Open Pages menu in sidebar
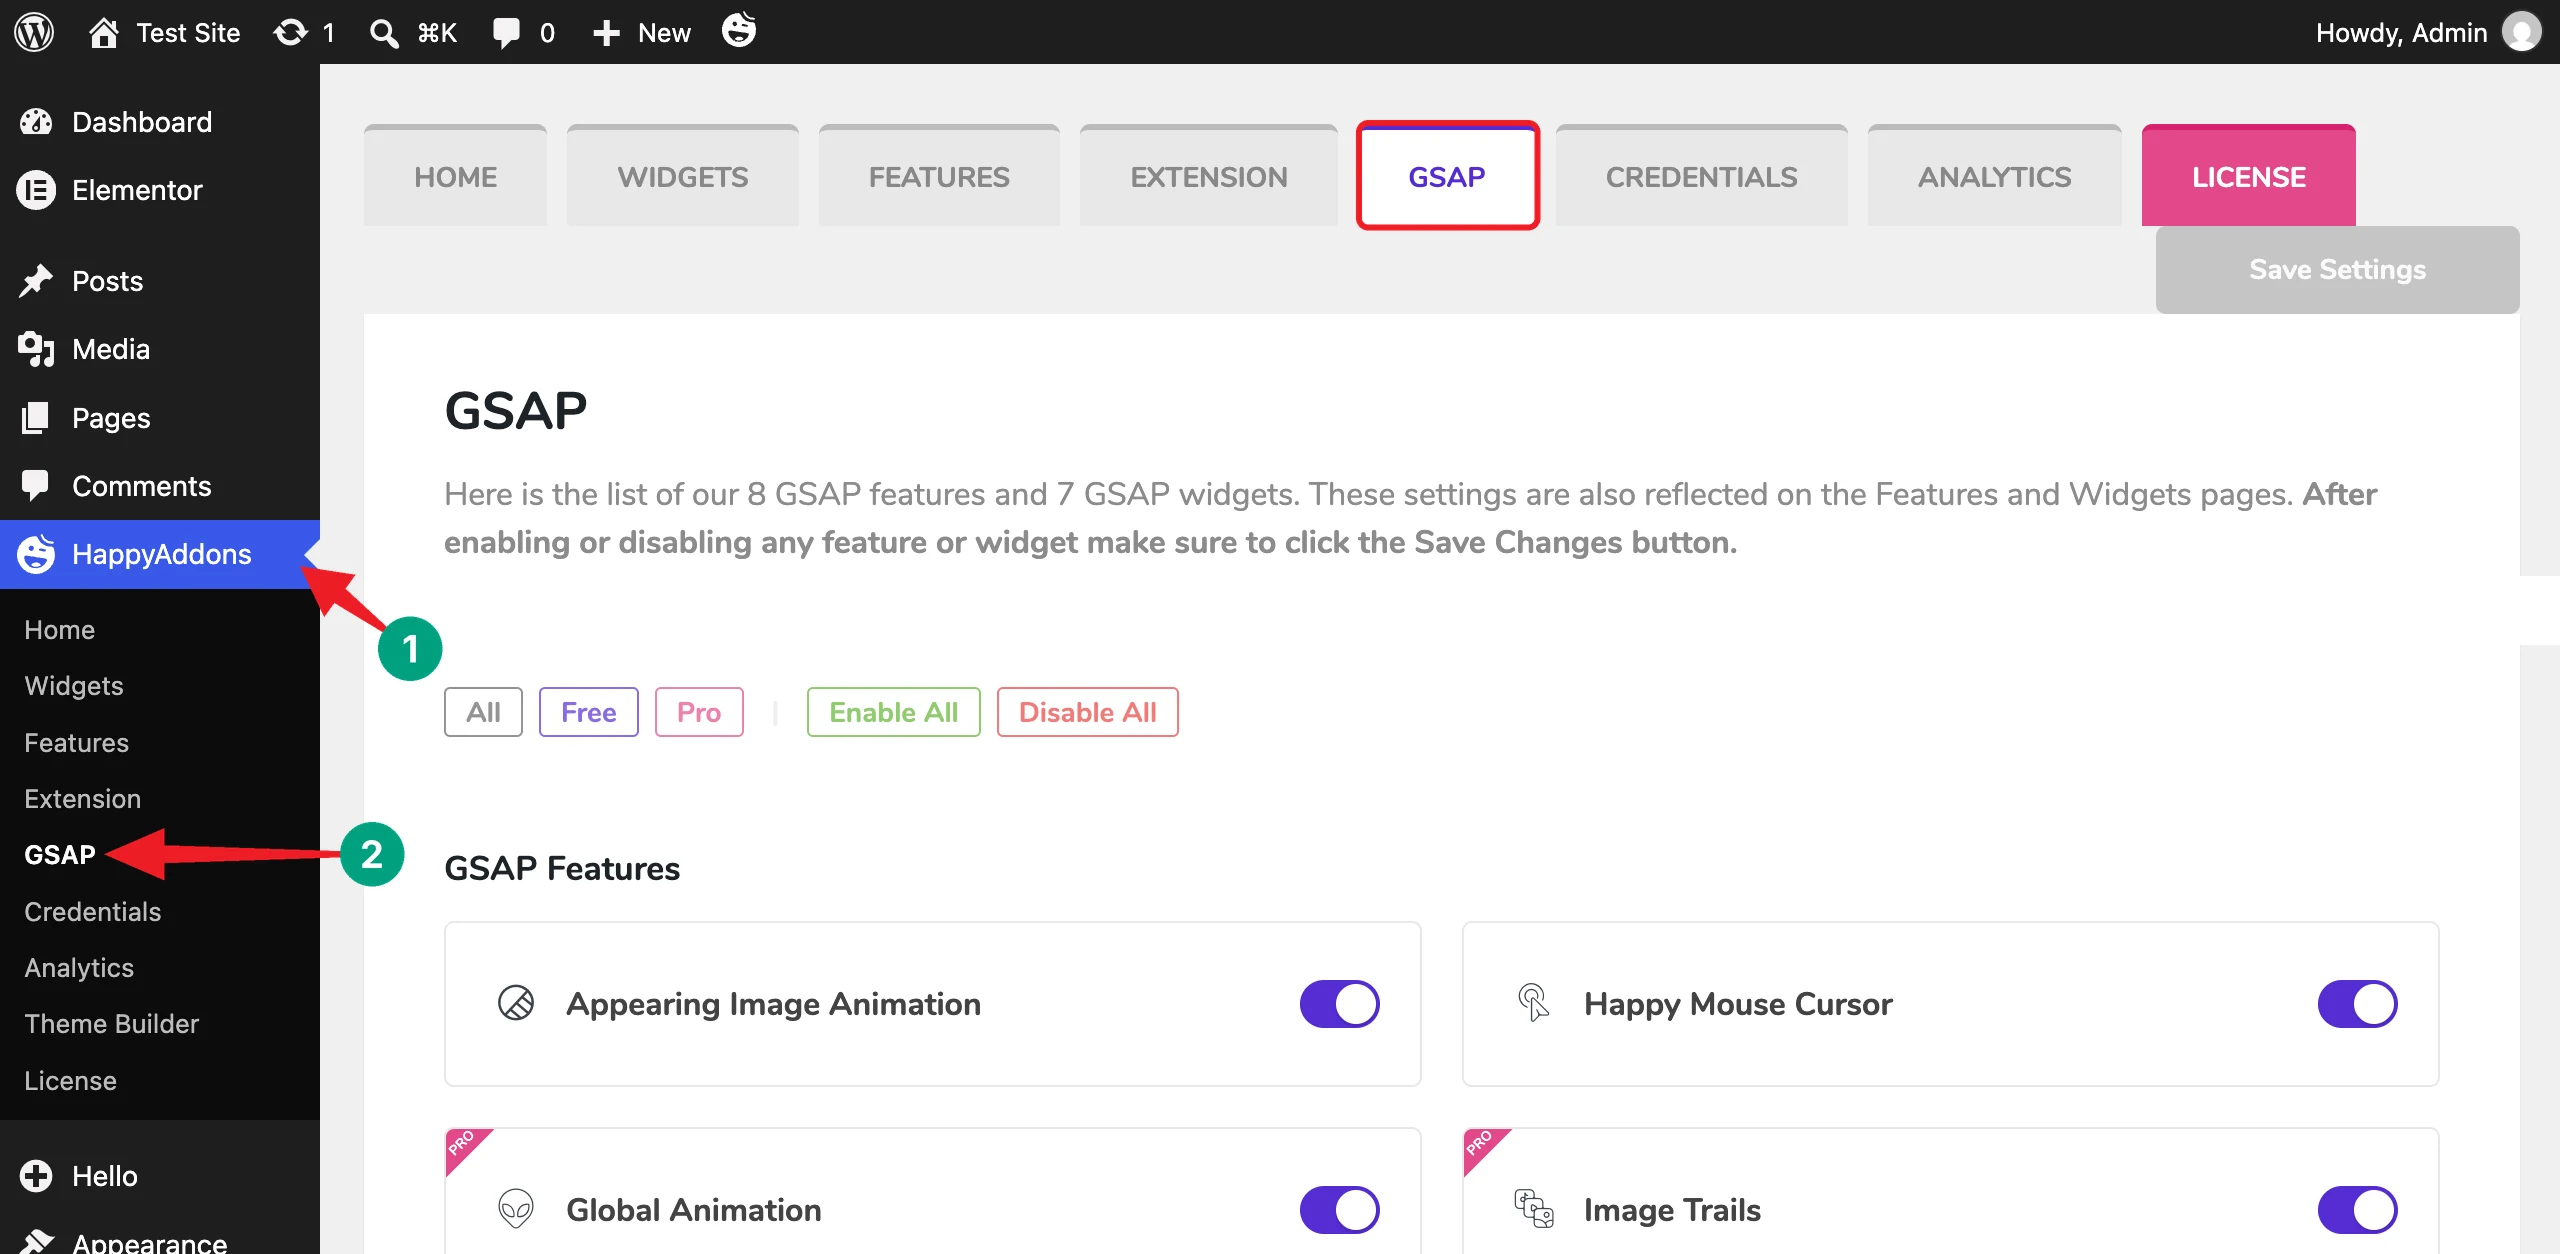The width and height of the screenshot is (2560, 1254). 160,418
